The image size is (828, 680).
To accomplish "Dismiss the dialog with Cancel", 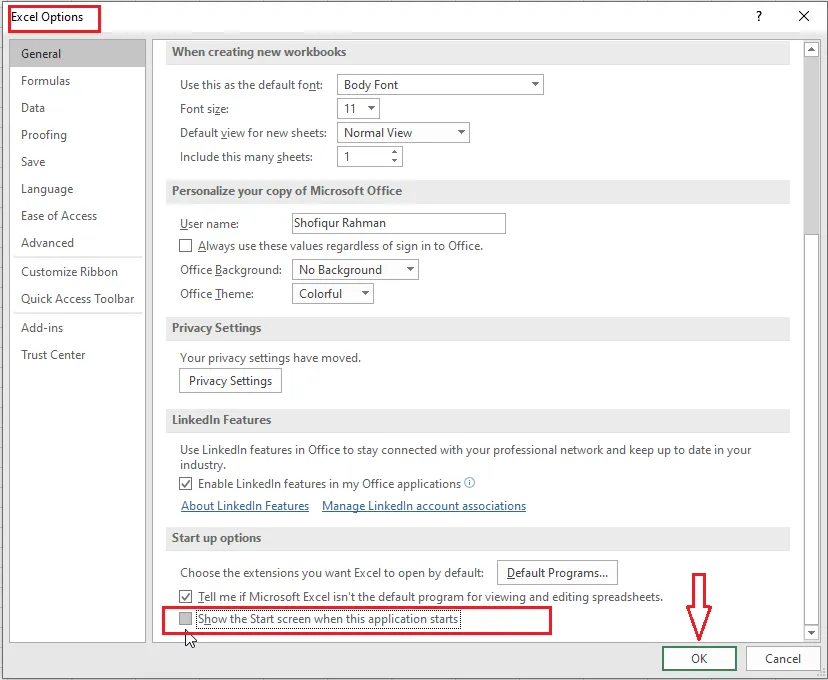I will tap(783, 658).
